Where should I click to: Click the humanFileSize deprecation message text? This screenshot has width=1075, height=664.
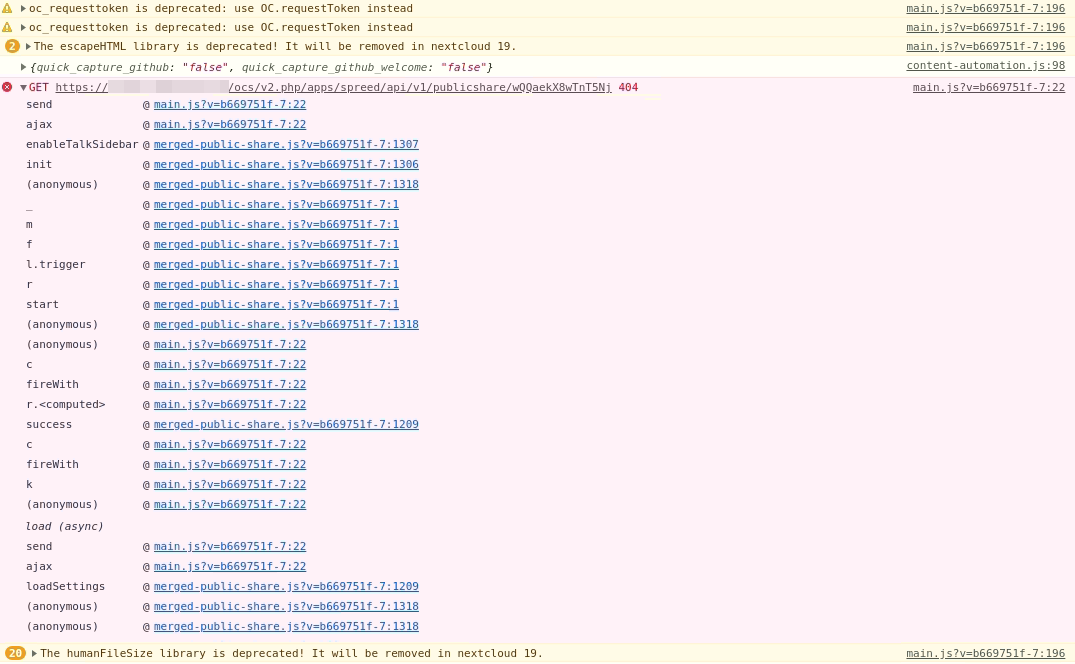point(291,653)
